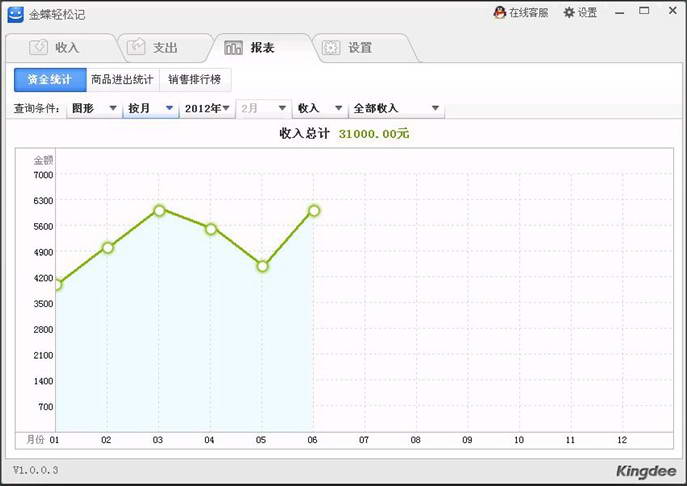Click the 07 month axis label
This screenshot has width=687, height=486.
[x=364, y=440]
